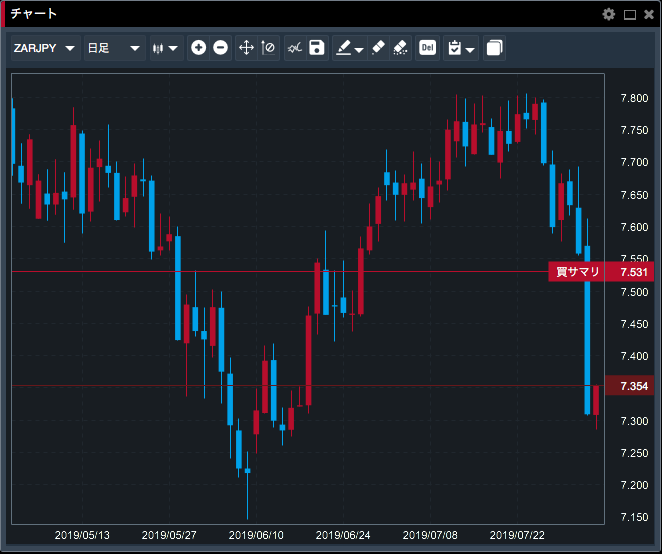Screen dimensions: 662x554
Task: Select the four-arrow move chart tool
Action: pos(246,48)
